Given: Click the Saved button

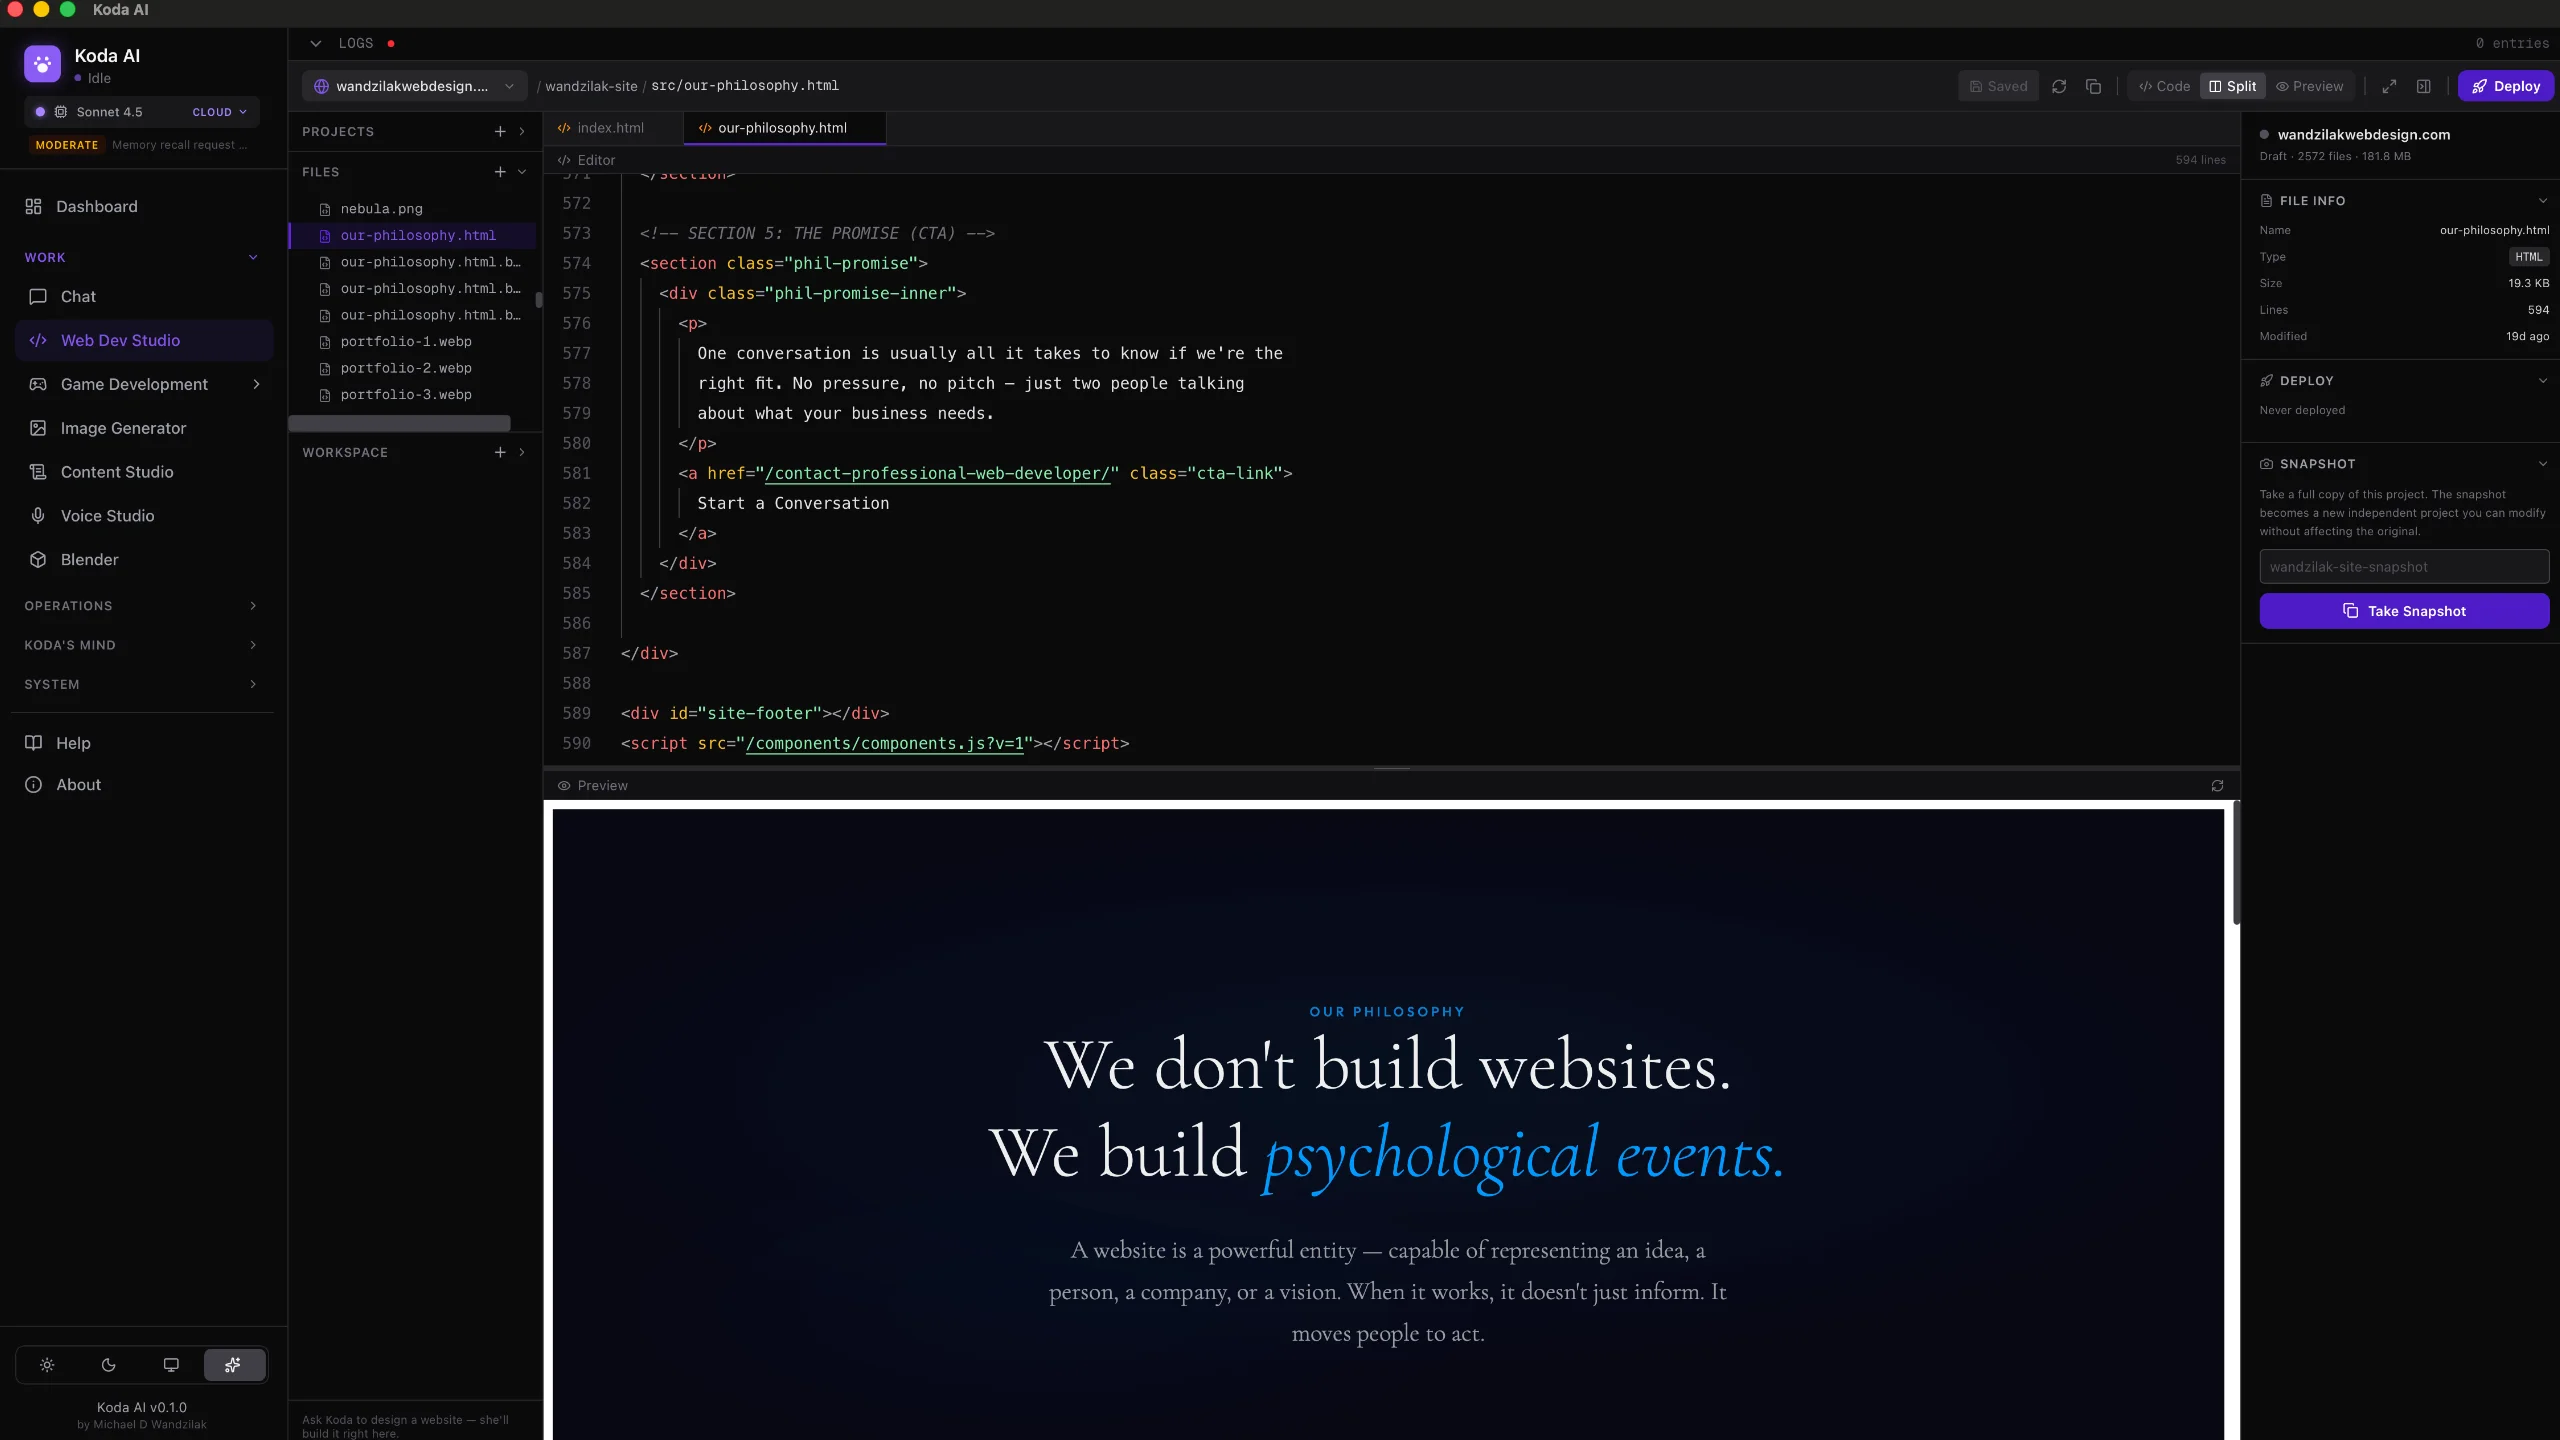Looking at the screenshot, I should [x=1998, y=86].
